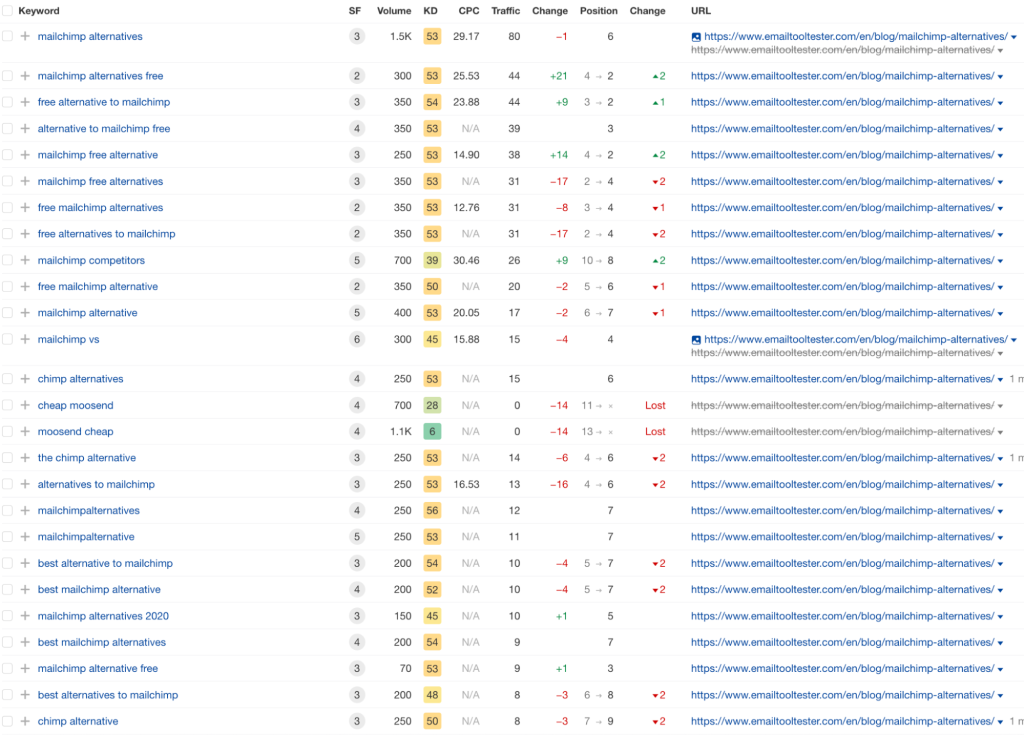Click plus icon beside 'free mailchimp alternatives'
Viewport: 1024px width, 735px height.
tap(25, 207)
